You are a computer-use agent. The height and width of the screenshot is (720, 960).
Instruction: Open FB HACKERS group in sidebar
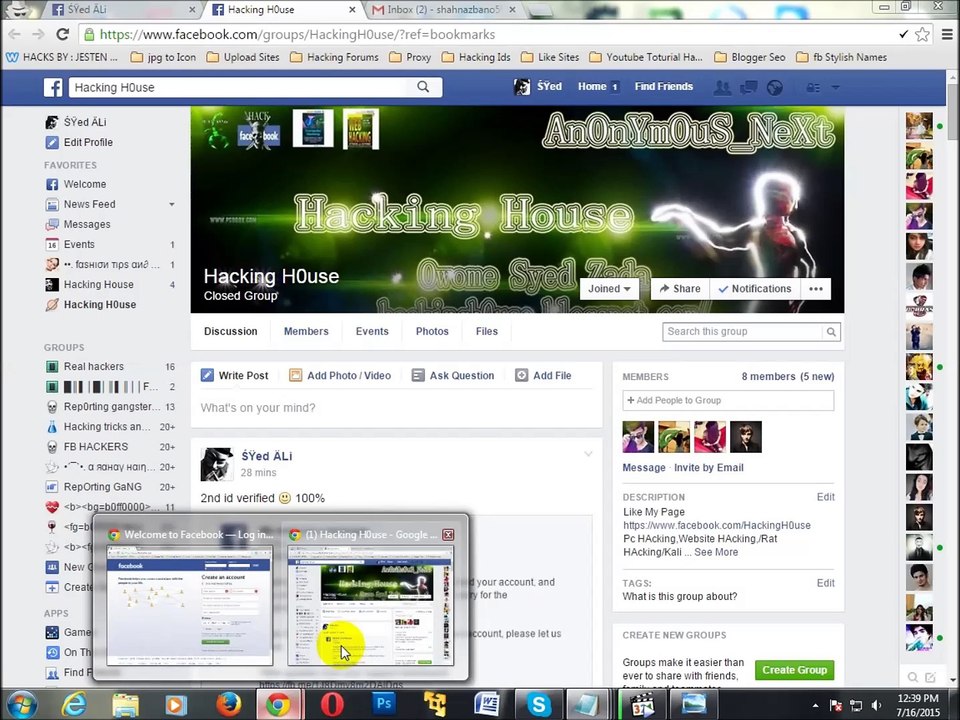[96, 447]
